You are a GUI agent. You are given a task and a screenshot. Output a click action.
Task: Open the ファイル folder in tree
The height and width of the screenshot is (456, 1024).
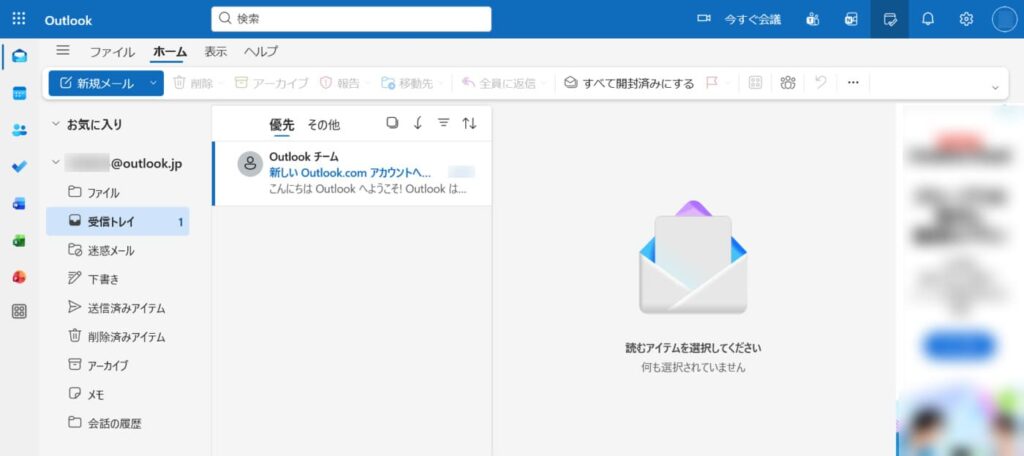point(118,193)
